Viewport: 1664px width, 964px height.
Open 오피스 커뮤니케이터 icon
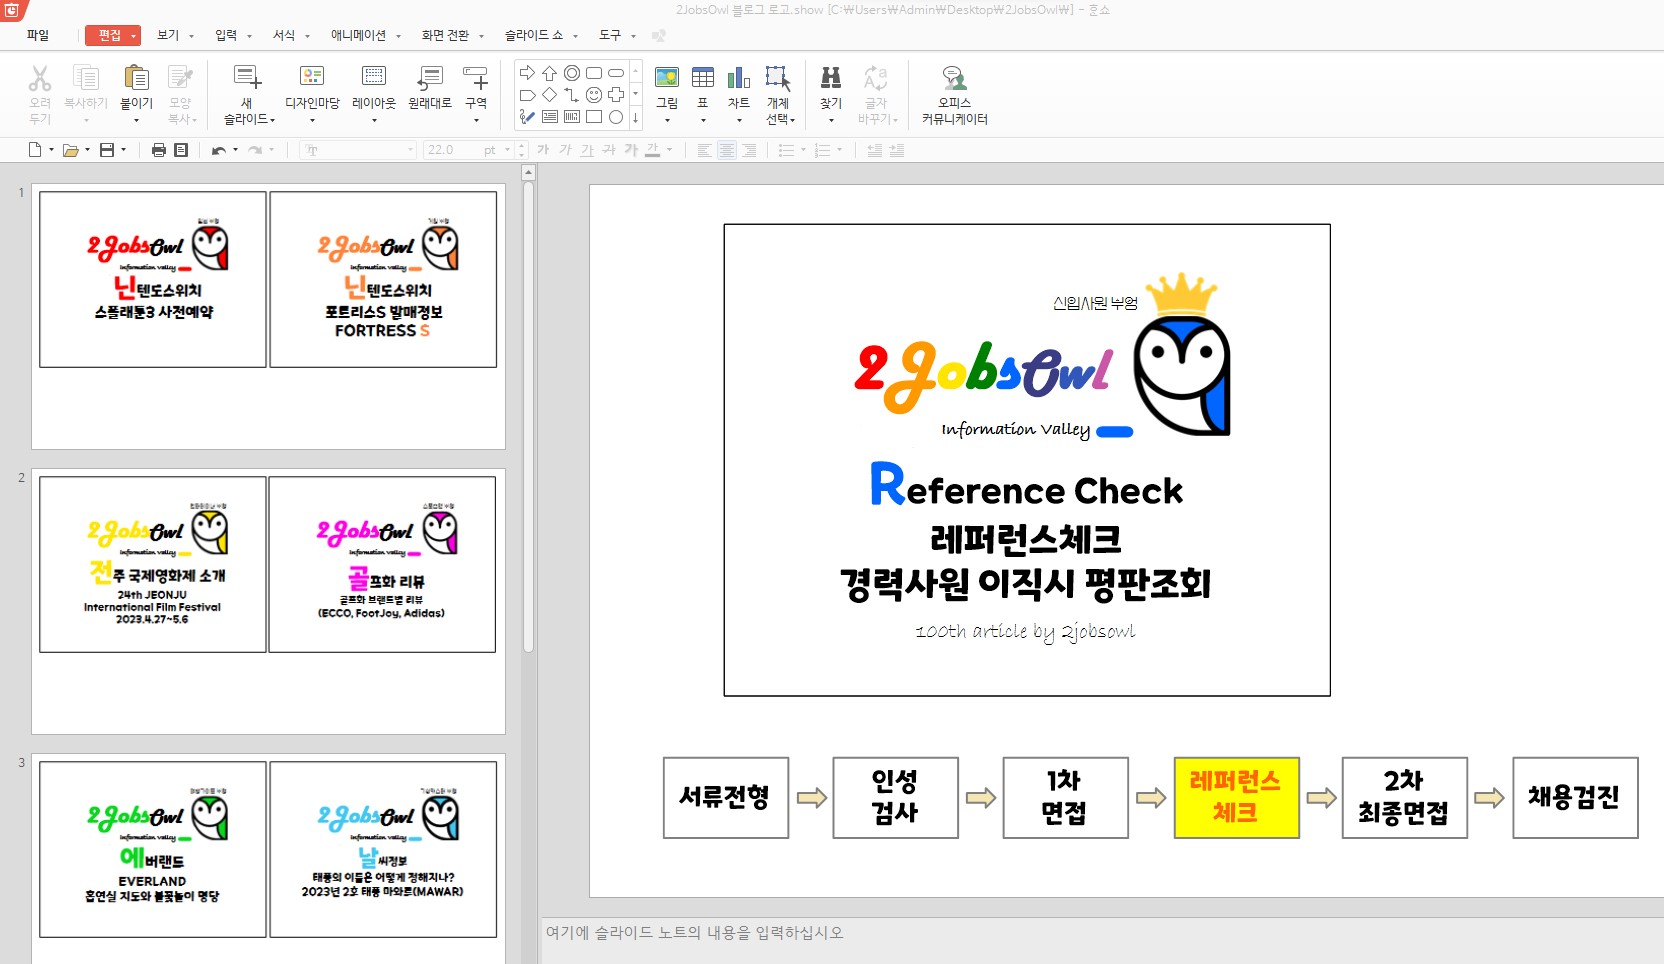point(954,77)
